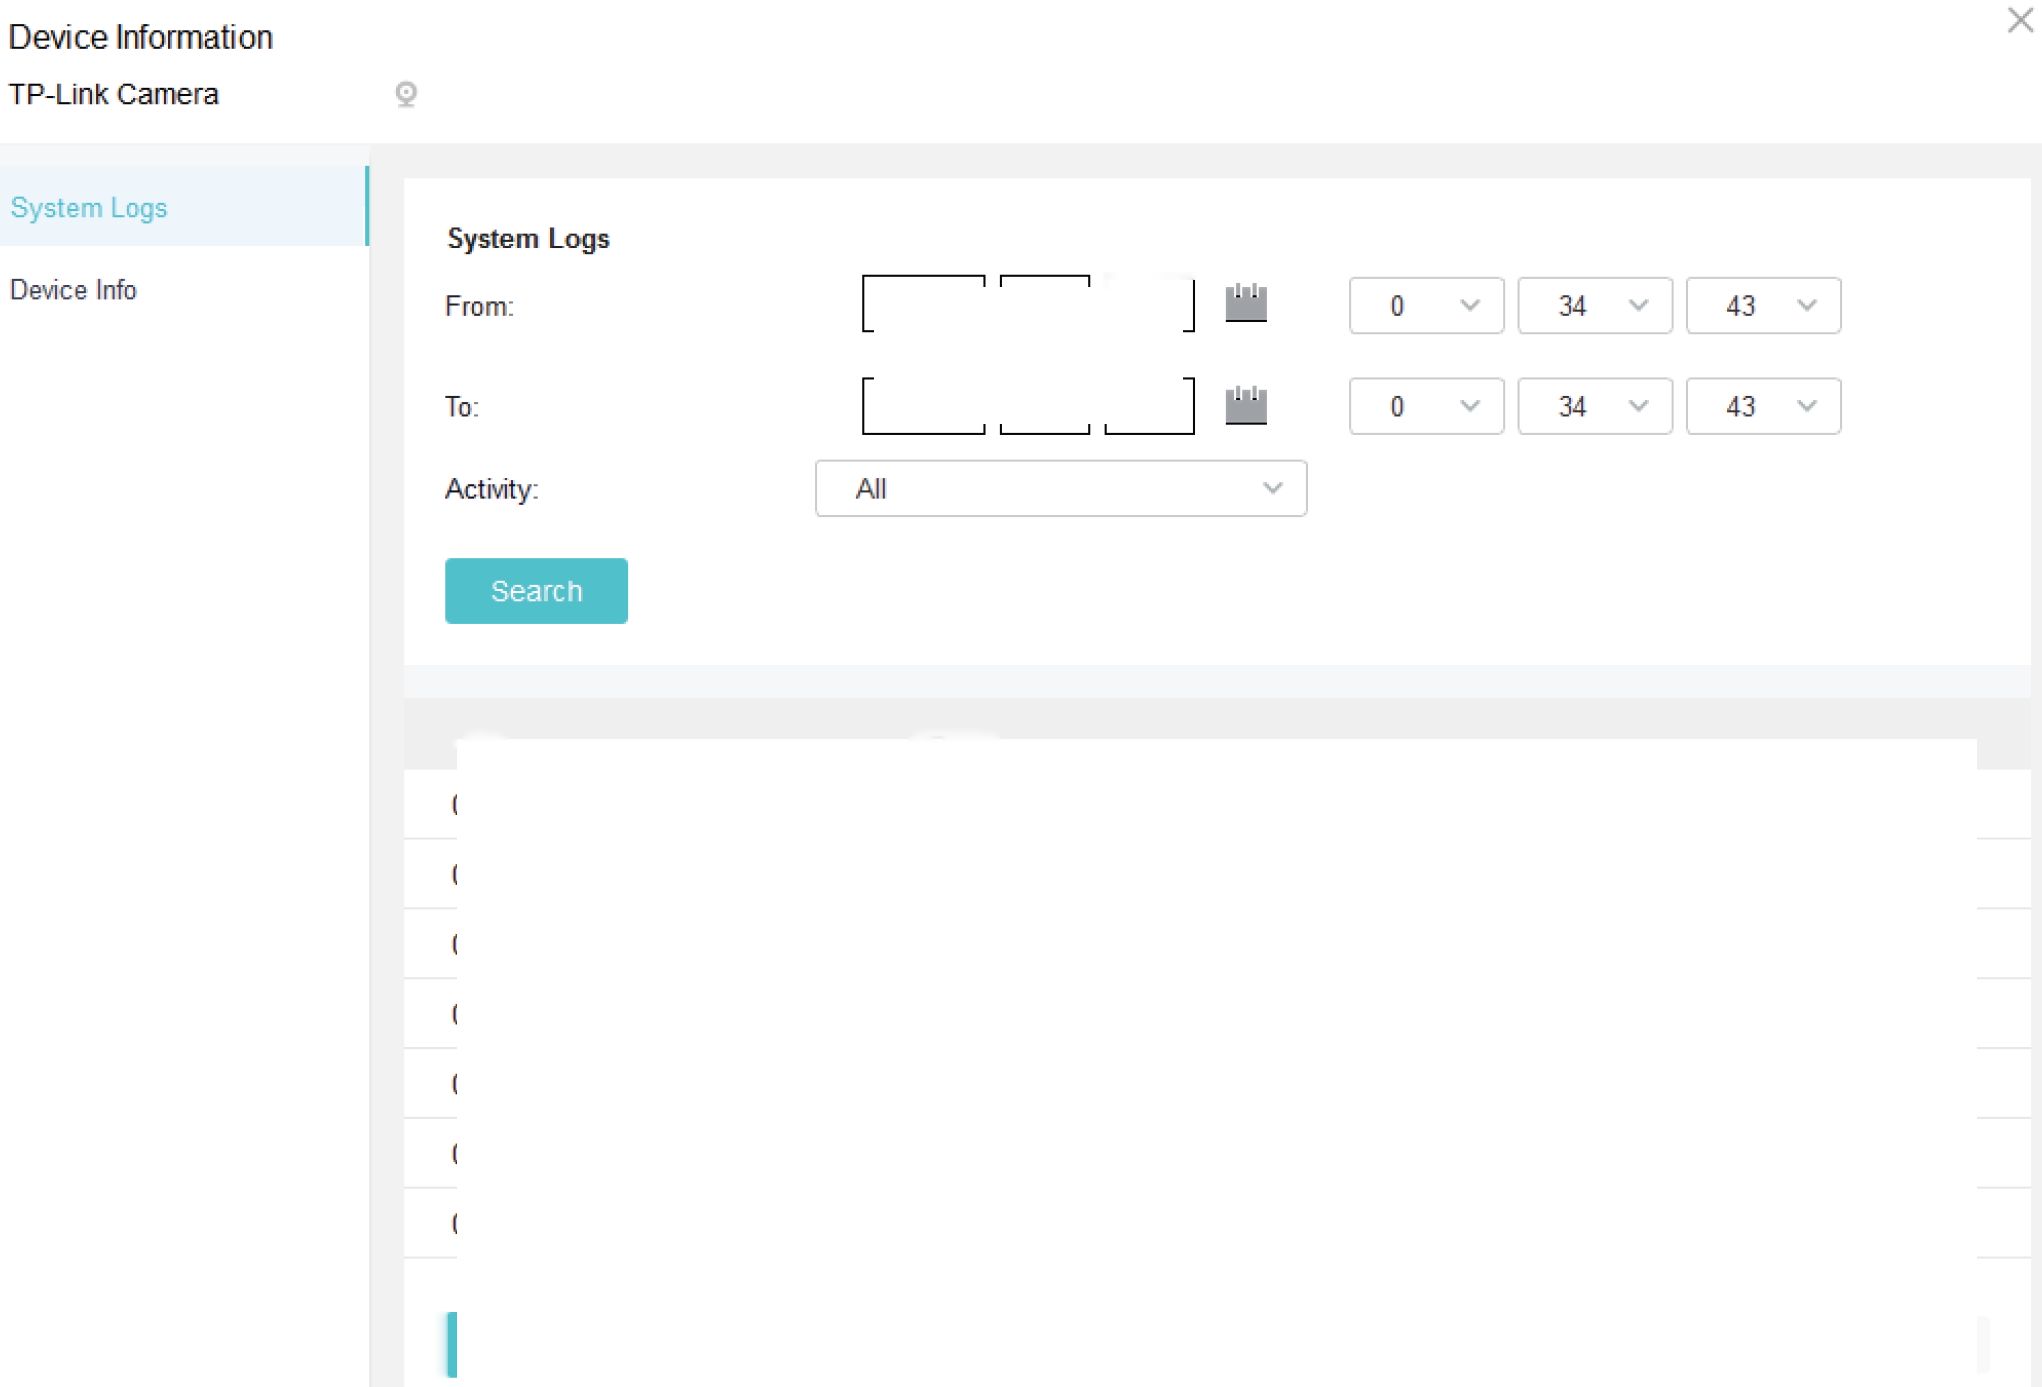Image resolution: width=2042 pixels, height=1387 pixels.
Task: Click the To date input field
Action: click(x=1028, y=406)
